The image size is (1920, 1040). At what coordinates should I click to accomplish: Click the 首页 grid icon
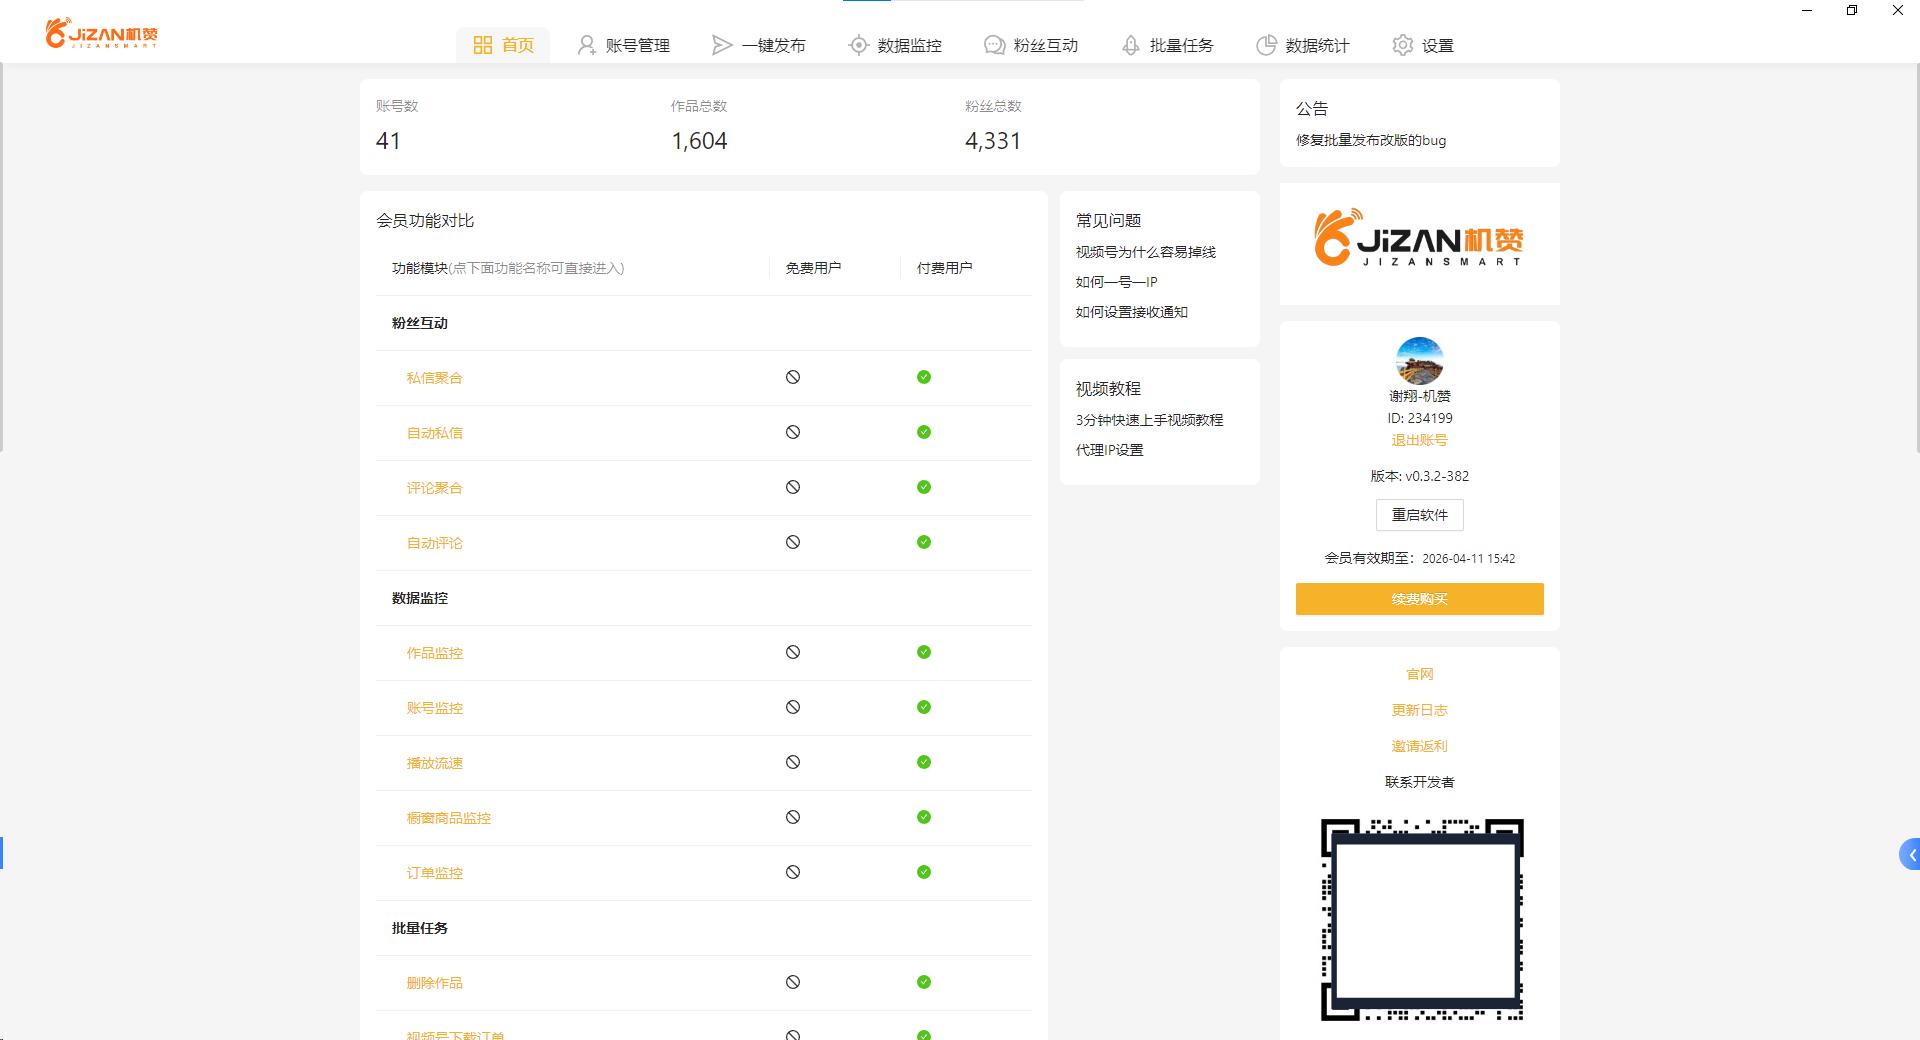[483, 45]
